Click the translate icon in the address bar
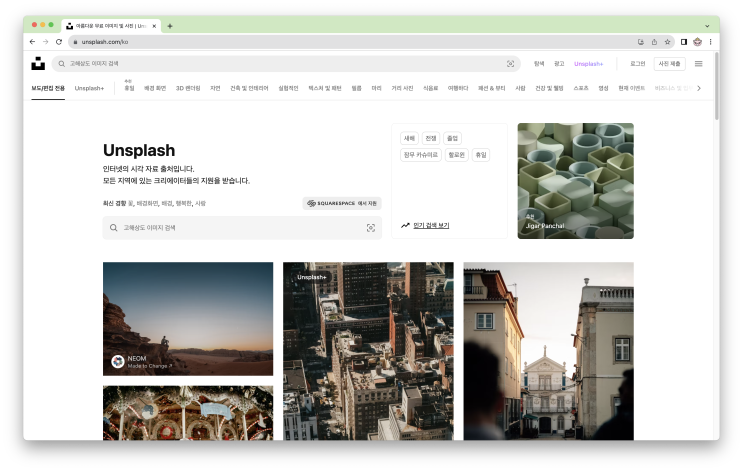Viewport: 743px width, 471px height. click(x=641, y=42)
